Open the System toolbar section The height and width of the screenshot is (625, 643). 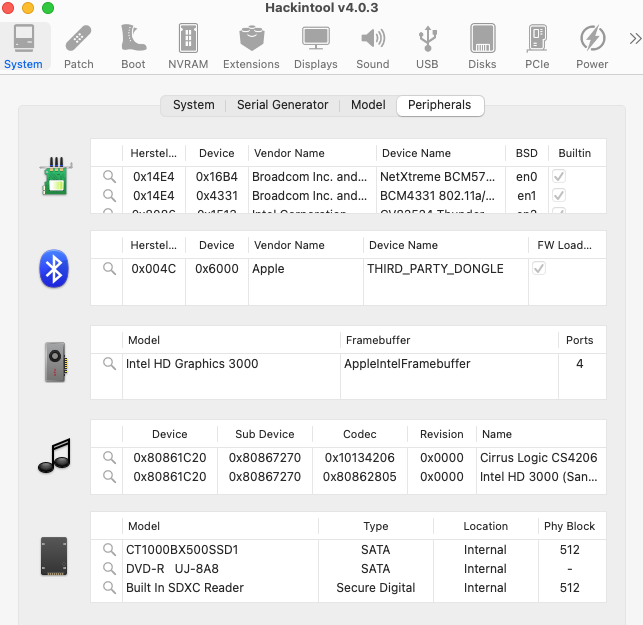(x=24, y=46)
